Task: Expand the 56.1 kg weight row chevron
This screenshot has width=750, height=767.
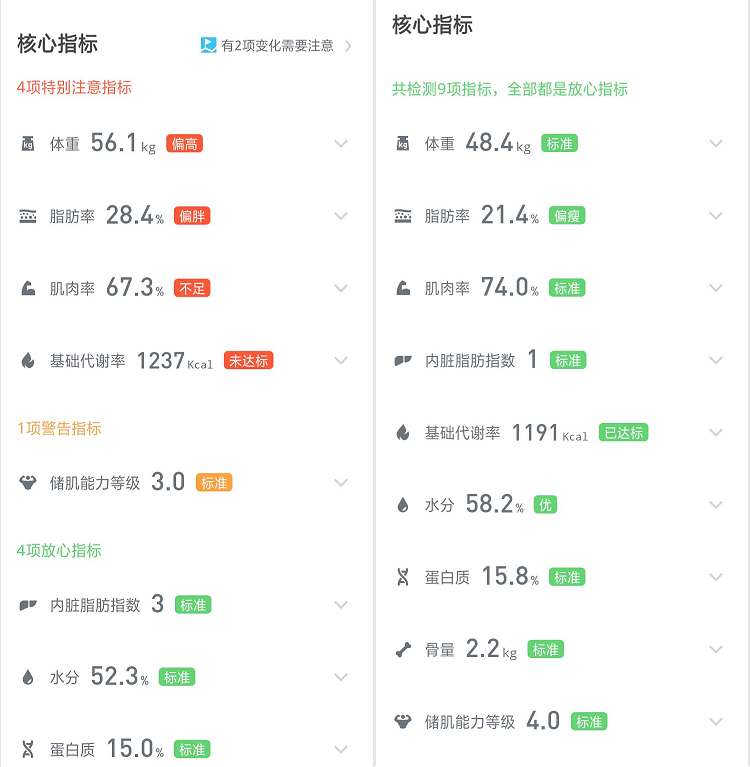Action: click(341, 144)
